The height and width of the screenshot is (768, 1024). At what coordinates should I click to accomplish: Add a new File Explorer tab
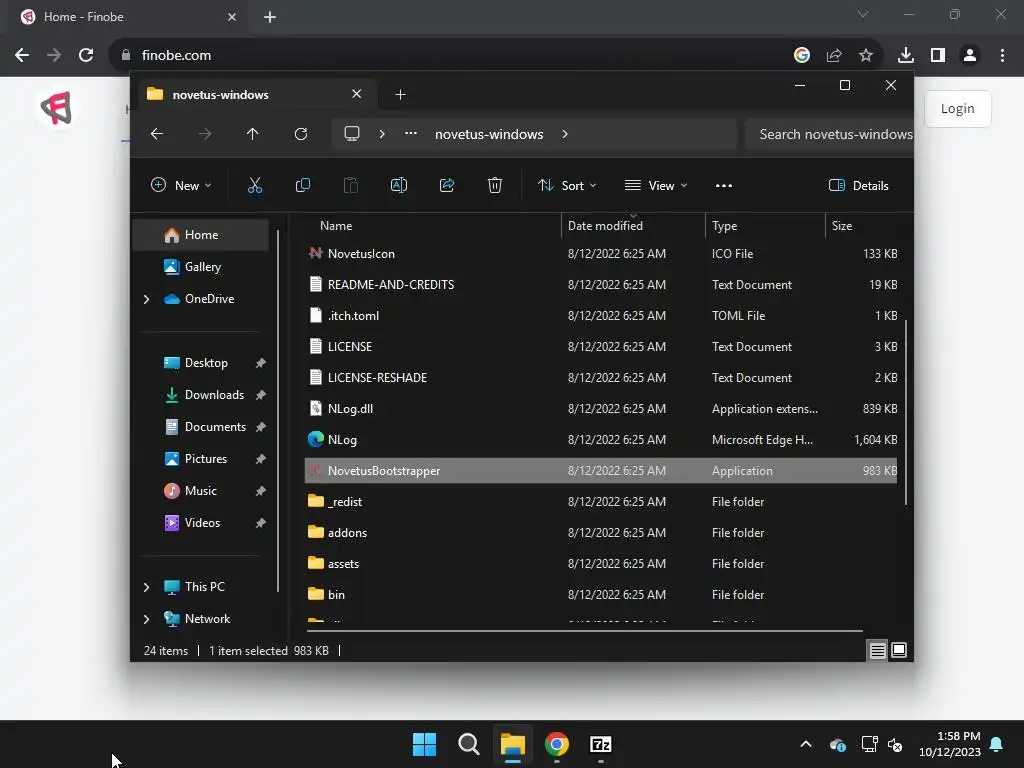coord(400,95)
